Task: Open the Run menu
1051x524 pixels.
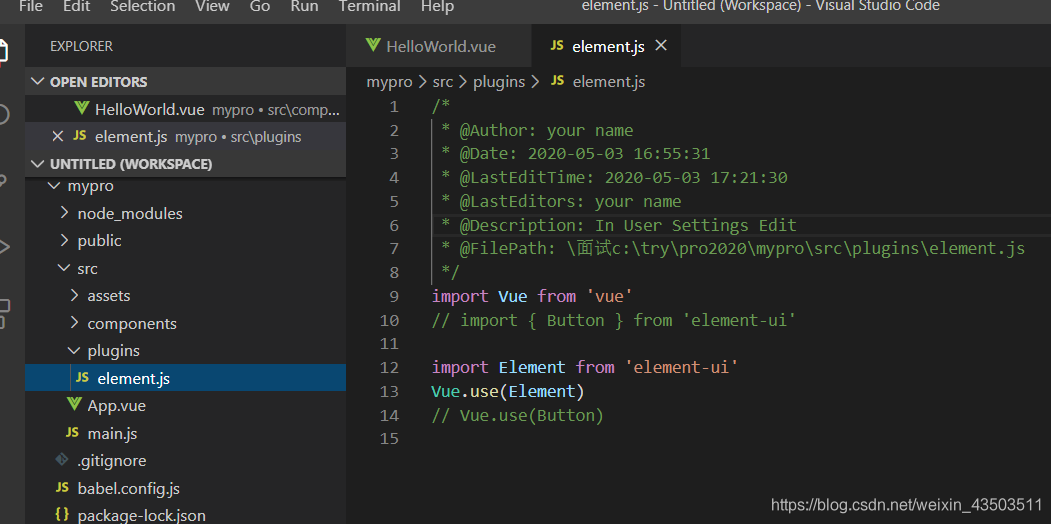Action: tap(304, 7)
